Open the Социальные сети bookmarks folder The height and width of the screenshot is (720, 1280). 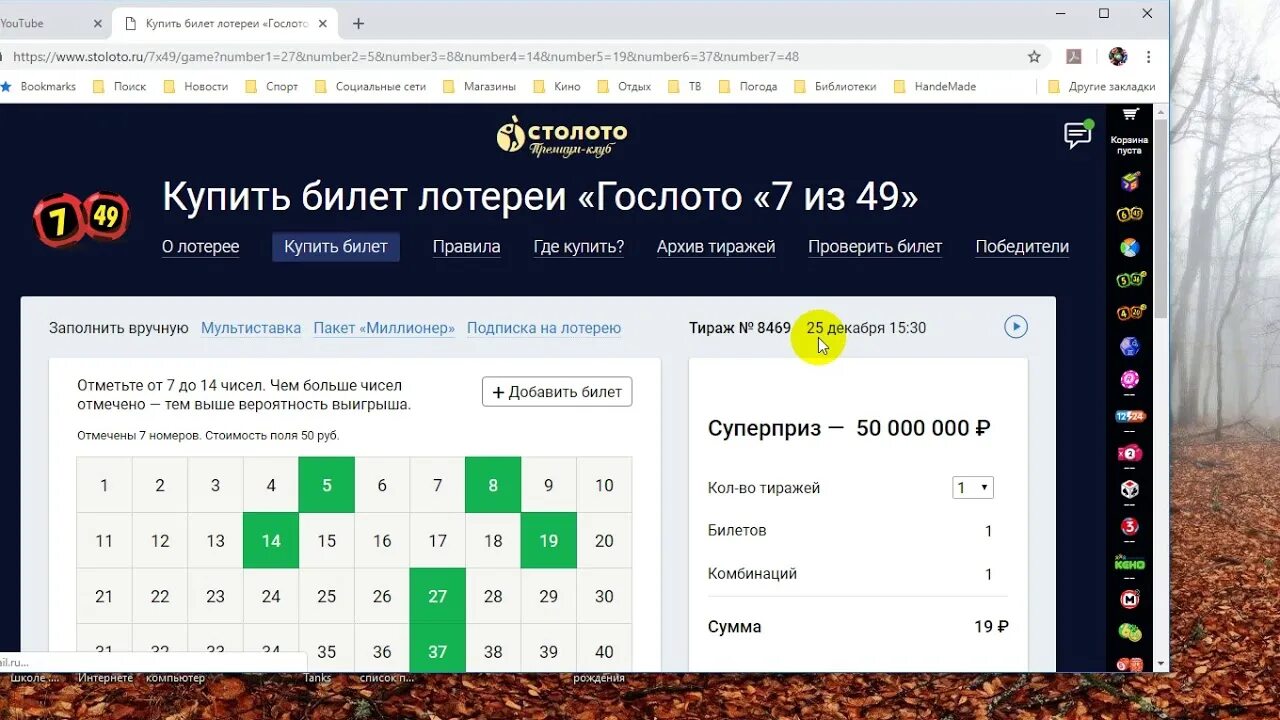pos(370,87)
